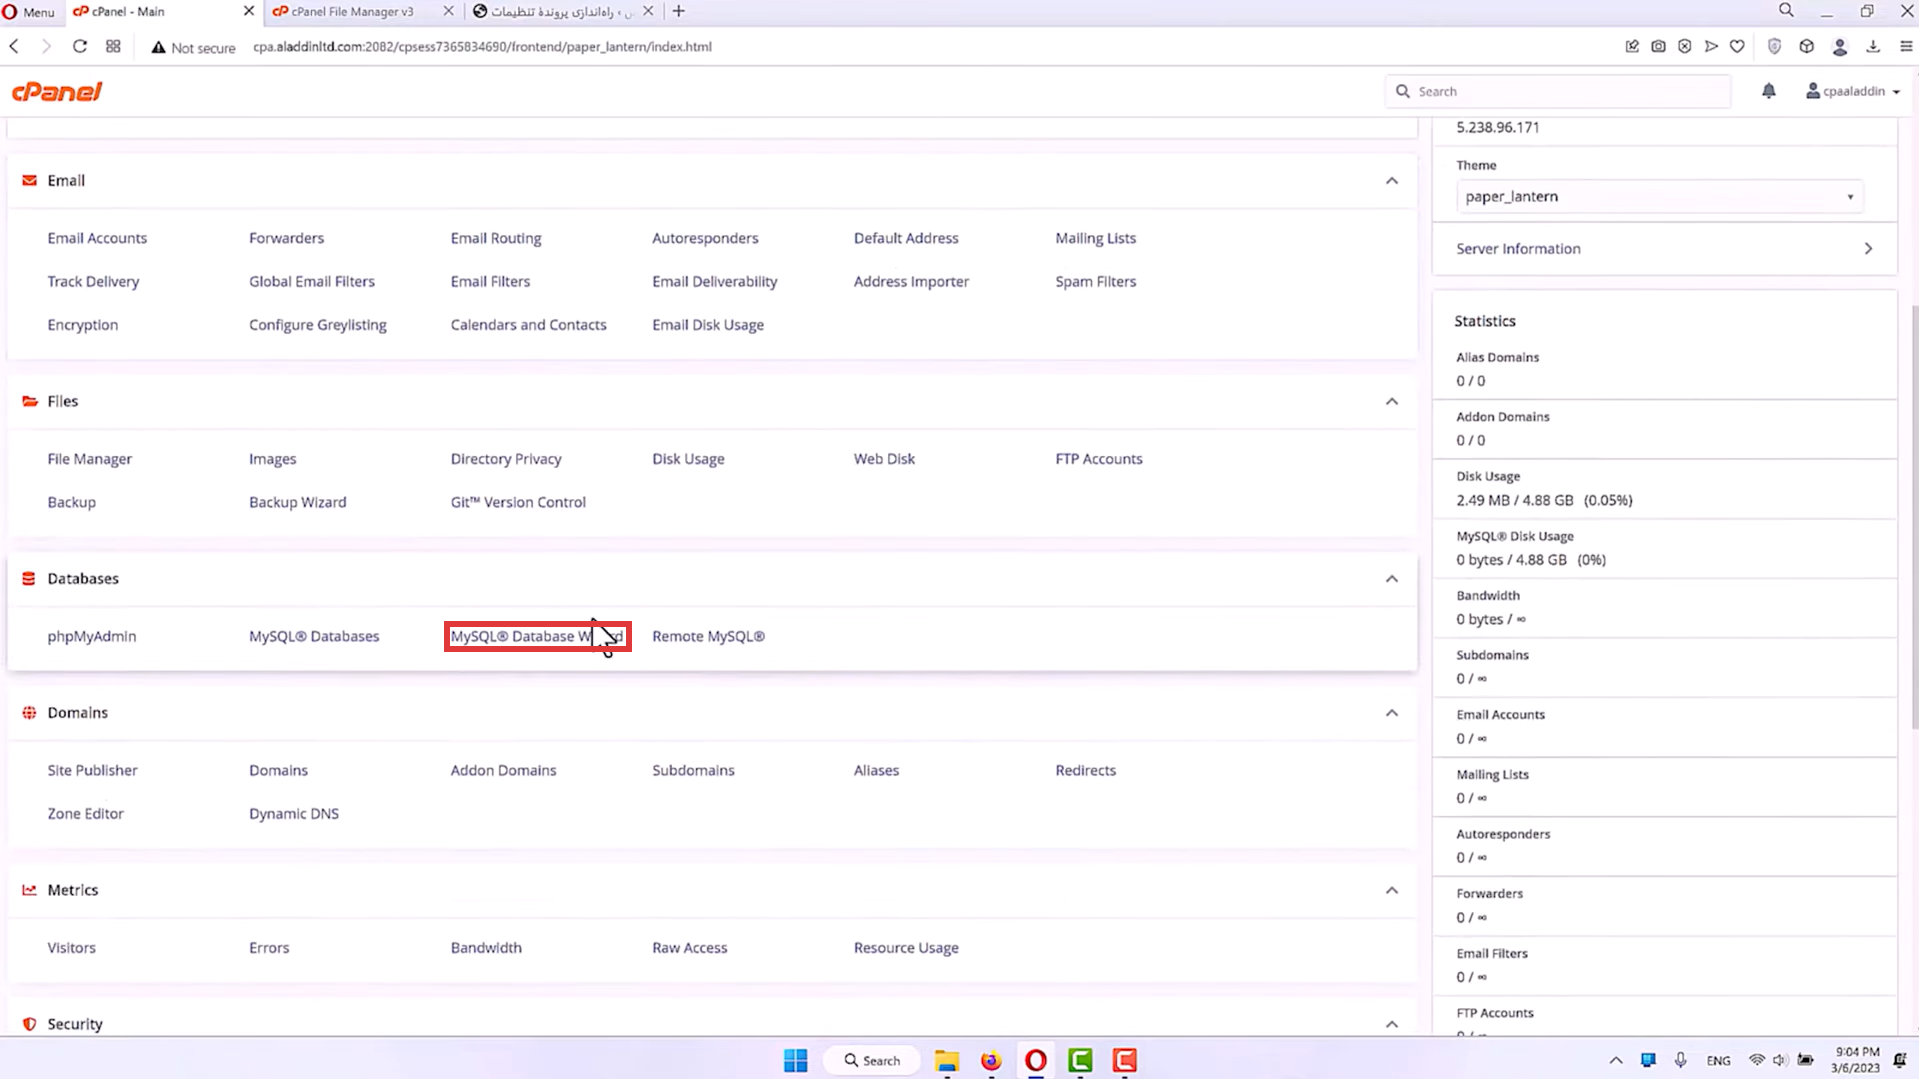This screenshot has height=1079, width=1919.
Task: Click the Windows taskbar Search box
Action: [872, 1060]
